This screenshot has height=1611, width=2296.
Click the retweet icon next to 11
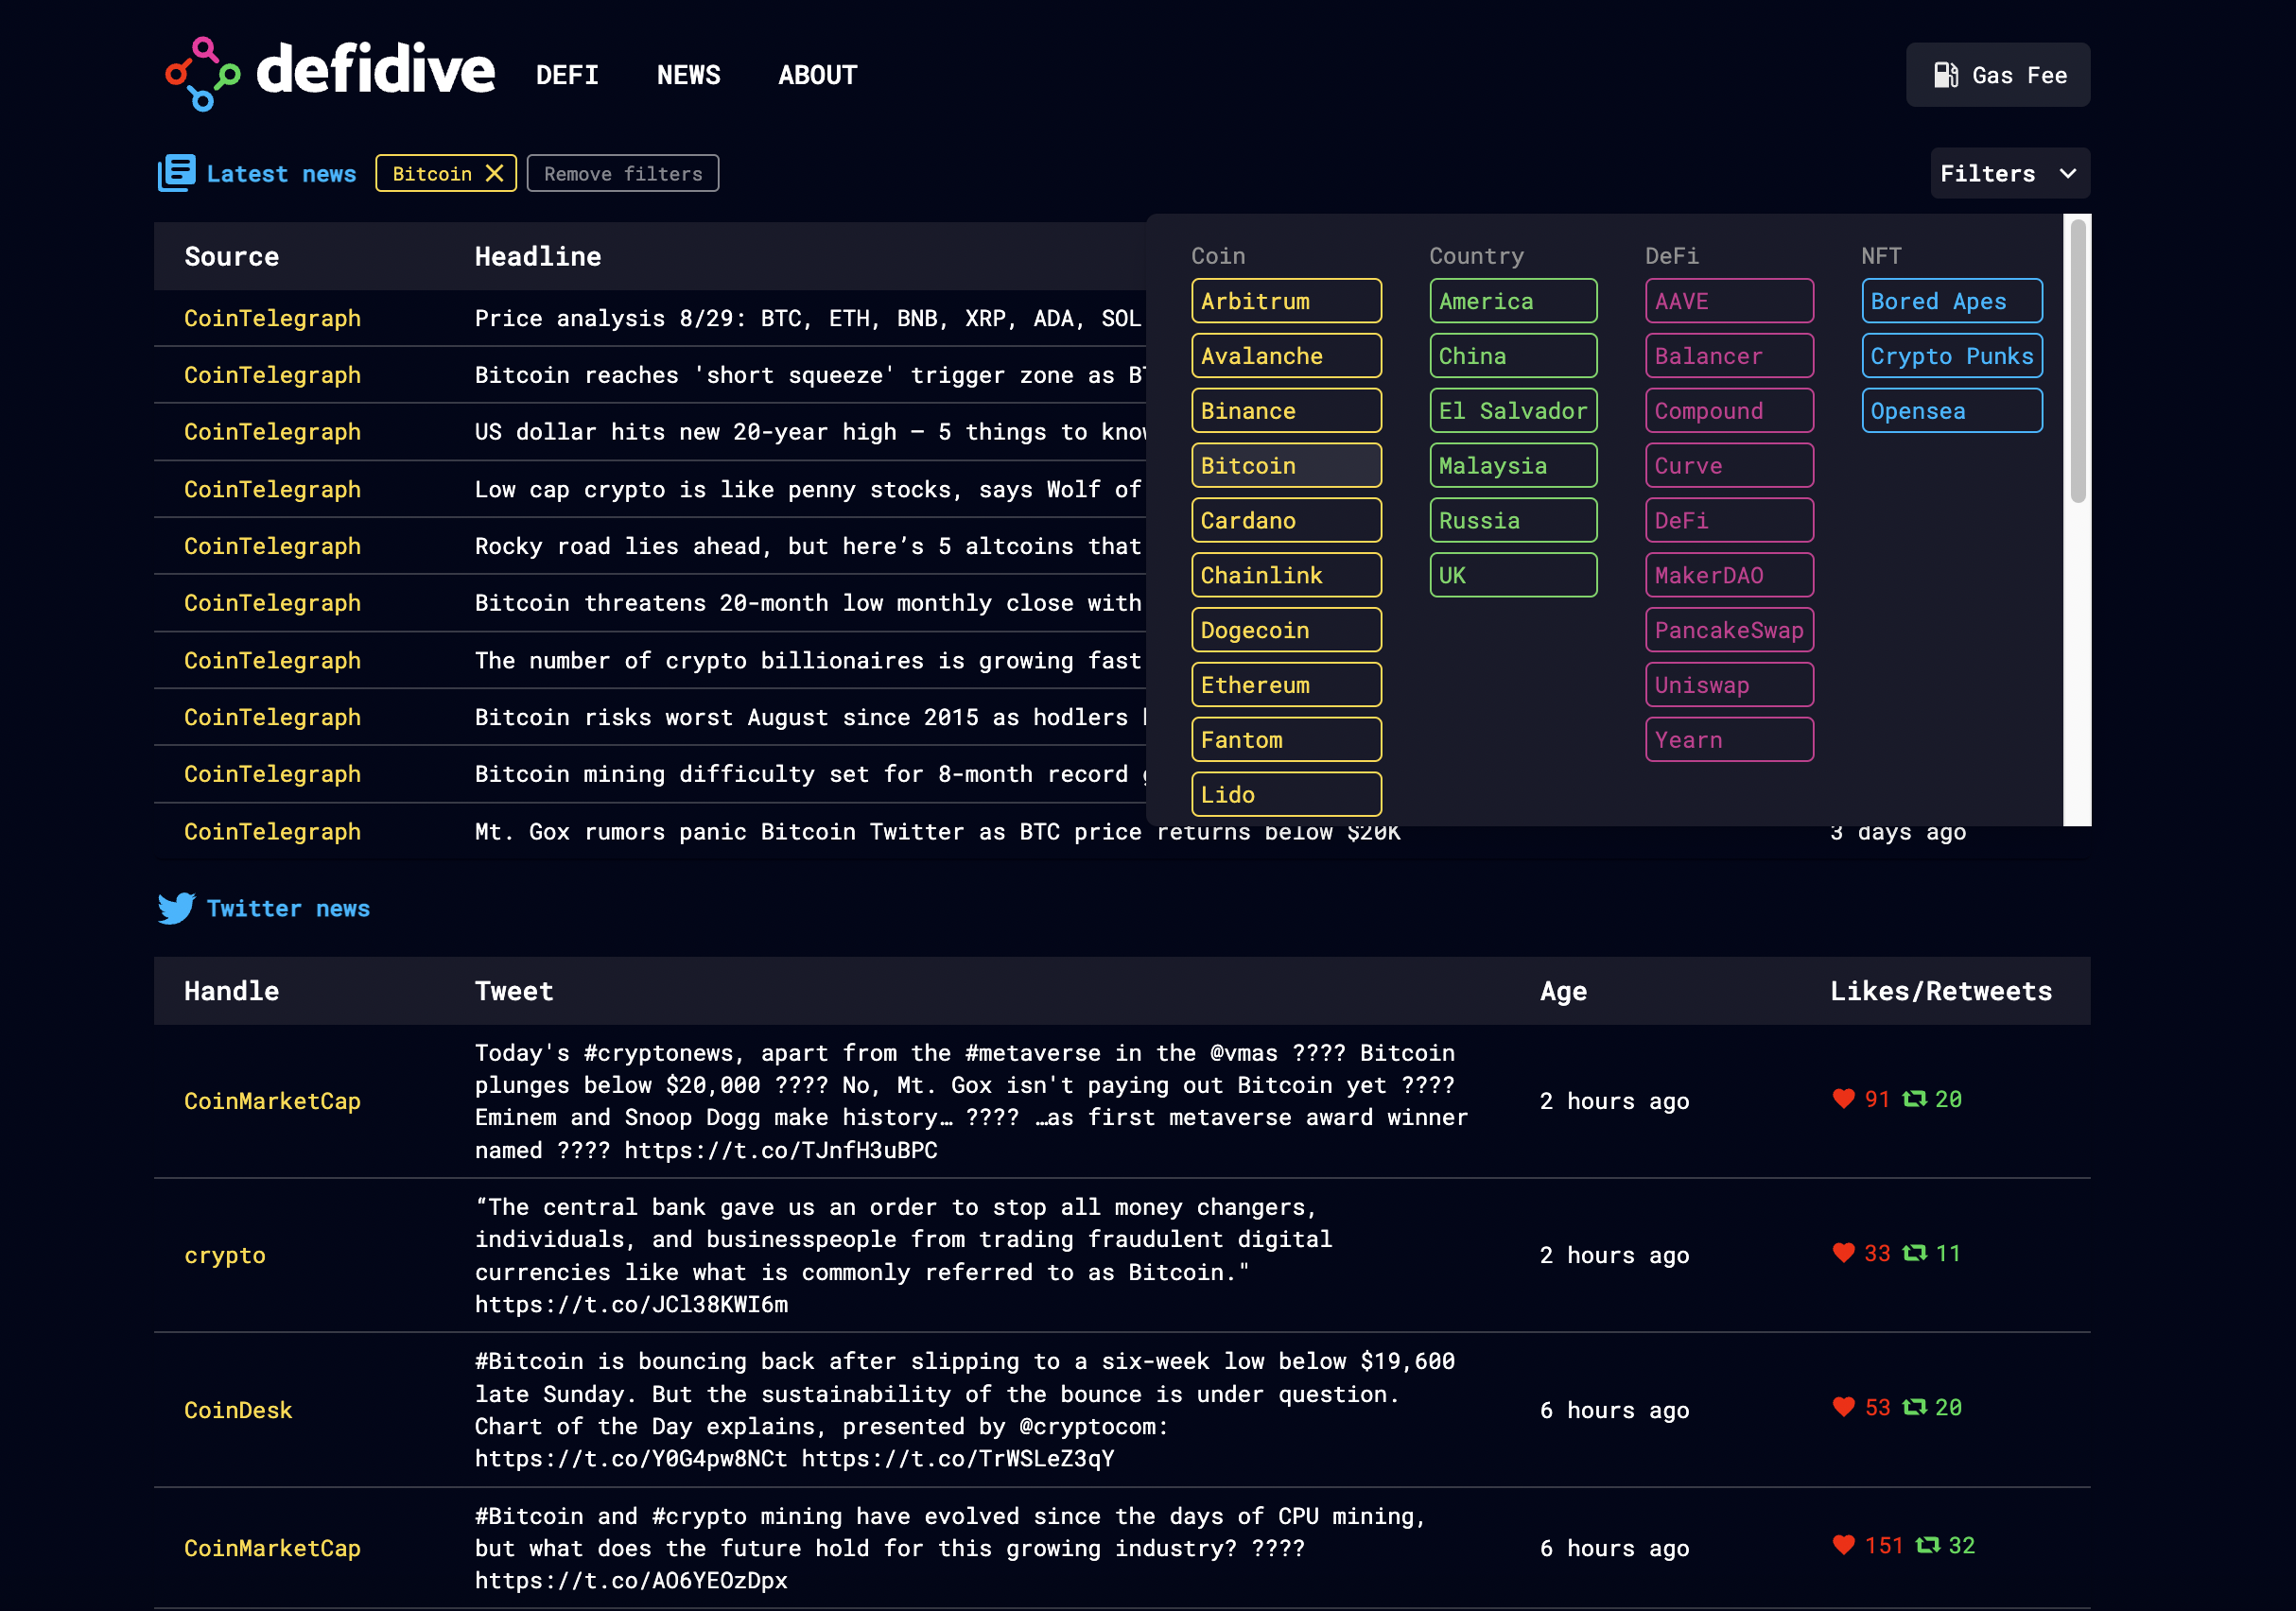click(1914, 1252)
